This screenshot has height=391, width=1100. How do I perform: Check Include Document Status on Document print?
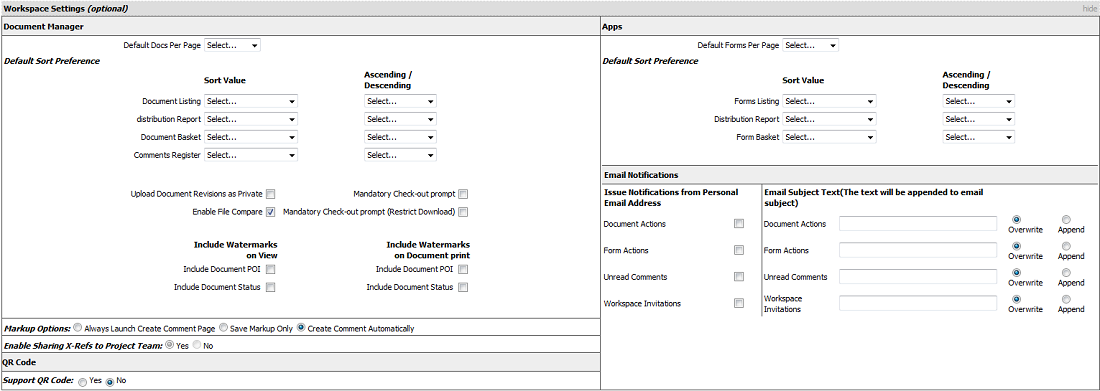point(463,287)
